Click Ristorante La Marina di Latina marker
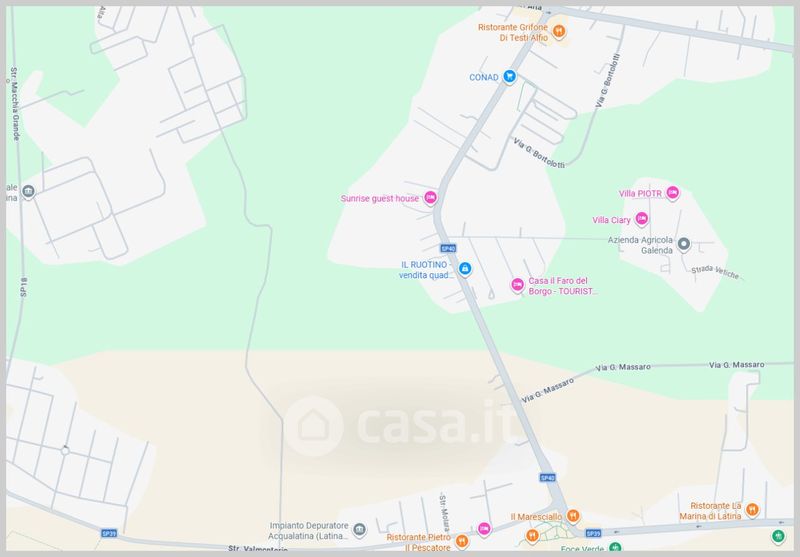 (x=752, y=509)
